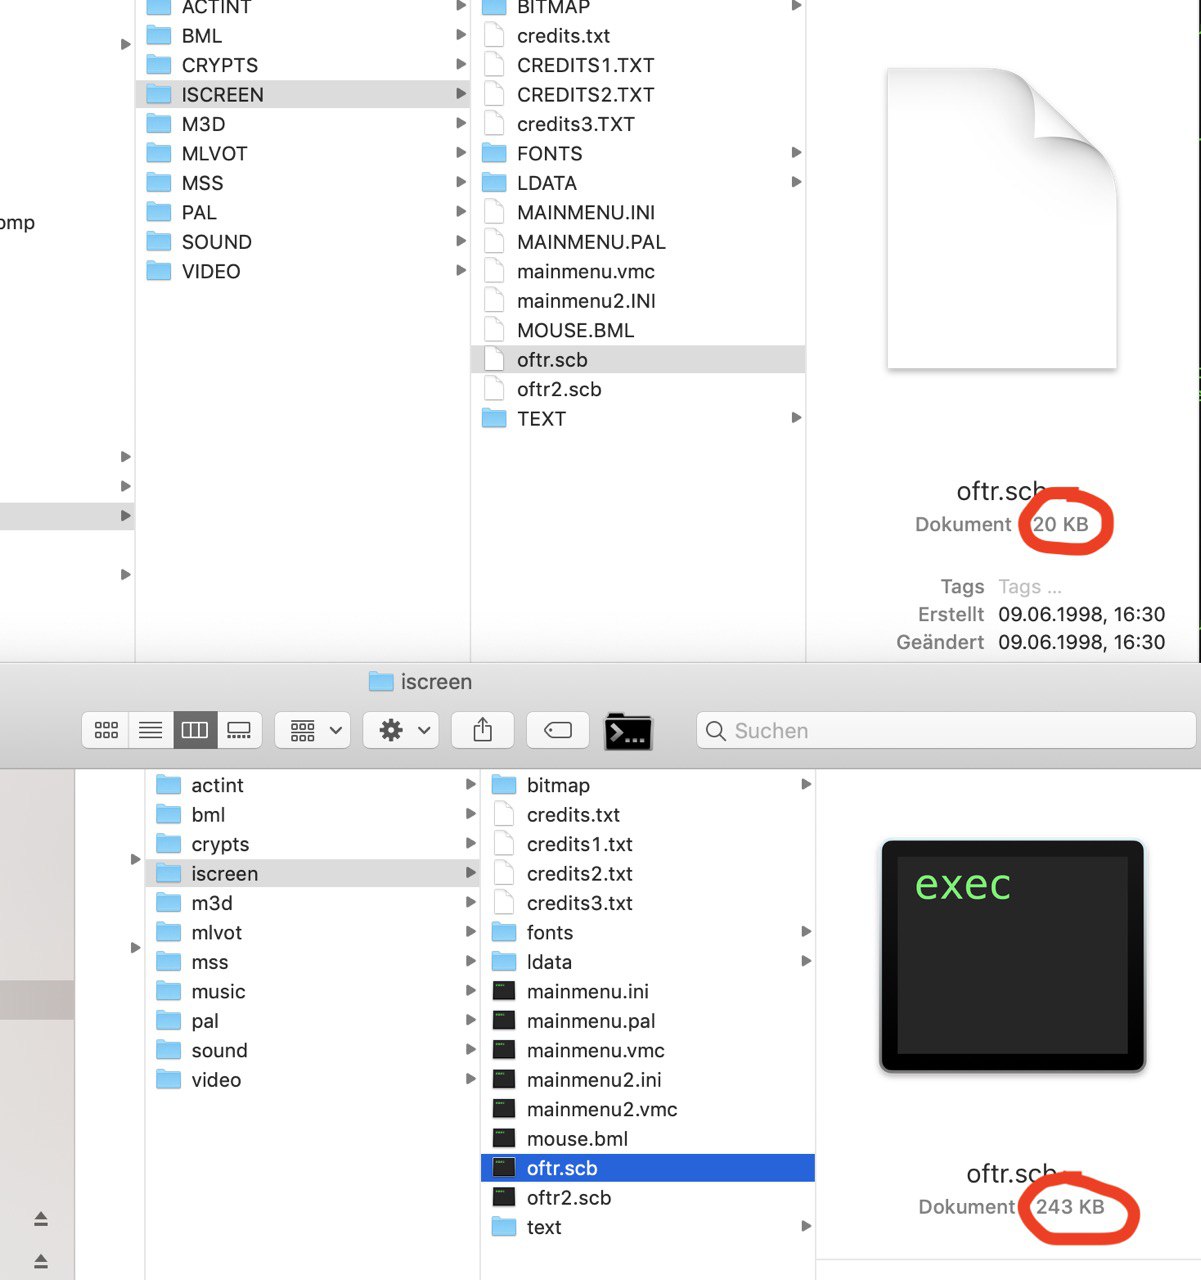The height and width of the screenshot is (1280, 1201).
Task: Expand the lowercase bitmap folder arrow
Action: tap(806, 785)
